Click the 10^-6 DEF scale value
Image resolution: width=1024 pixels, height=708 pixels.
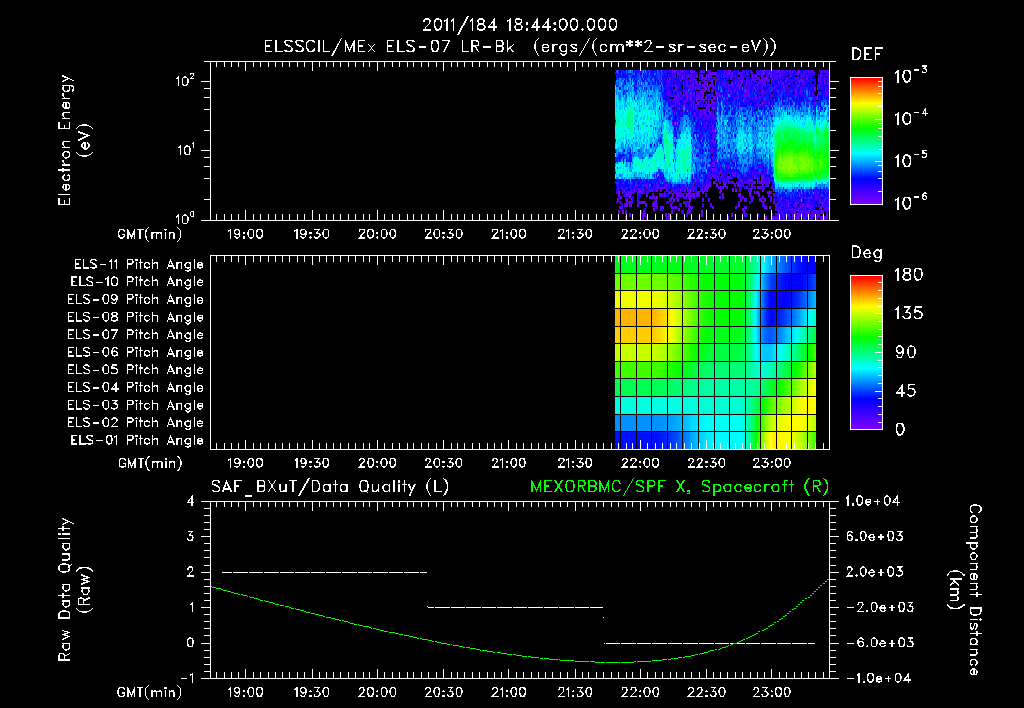pyautogui.click(x=910, y=202)
